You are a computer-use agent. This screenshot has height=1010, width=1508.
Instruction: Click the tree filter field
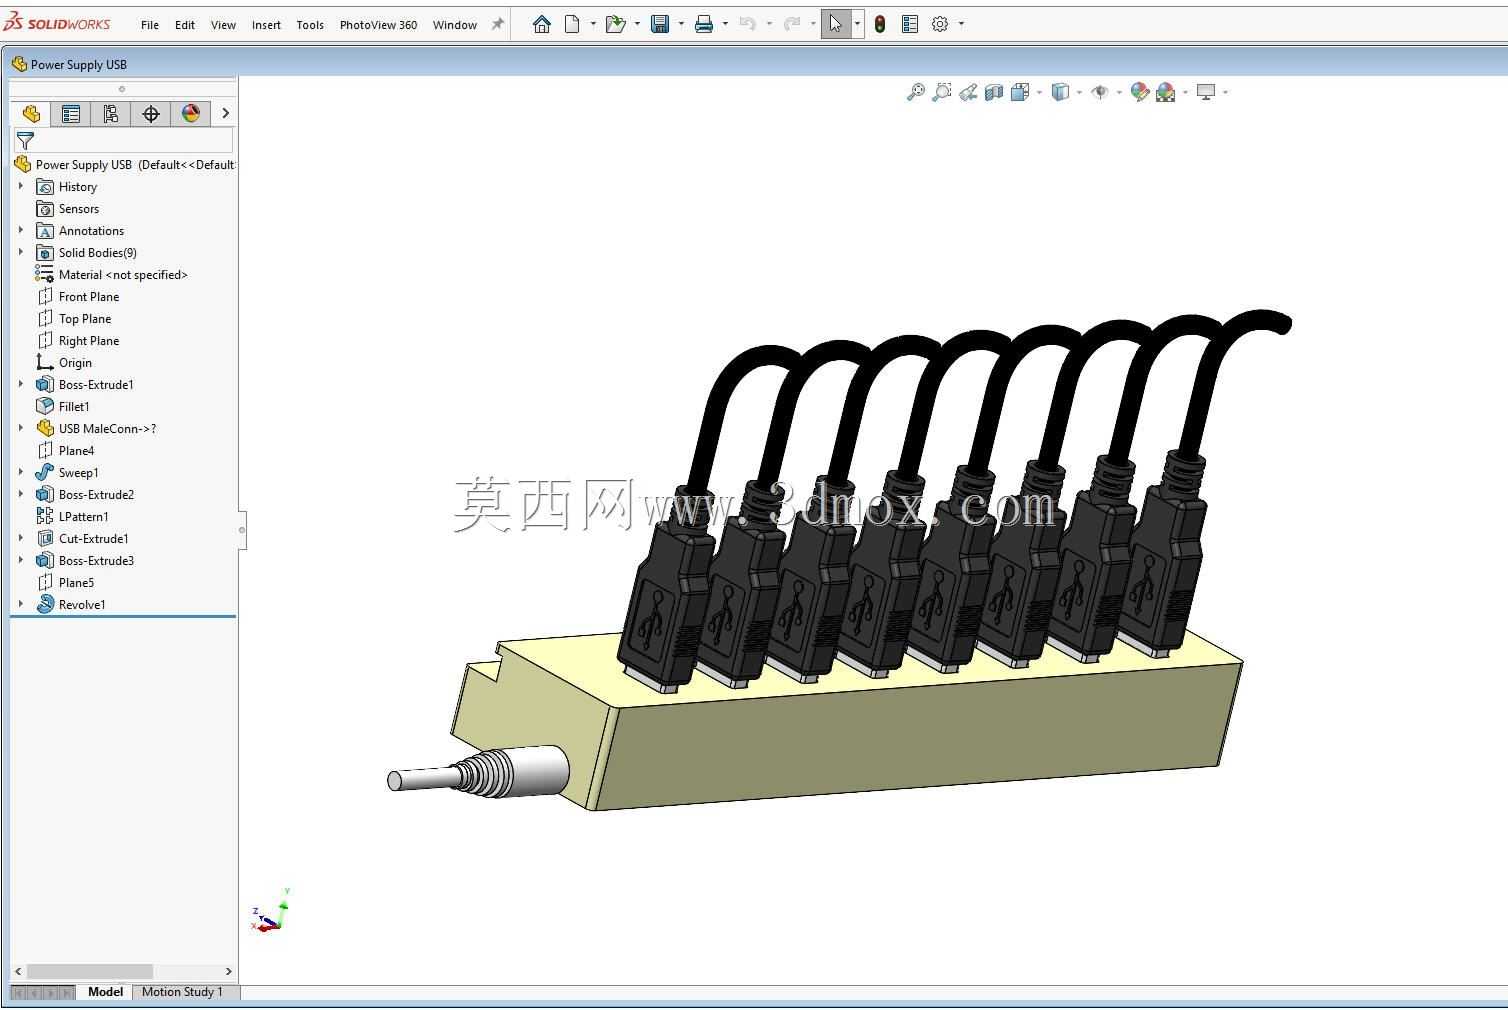[x=124, y=141]
